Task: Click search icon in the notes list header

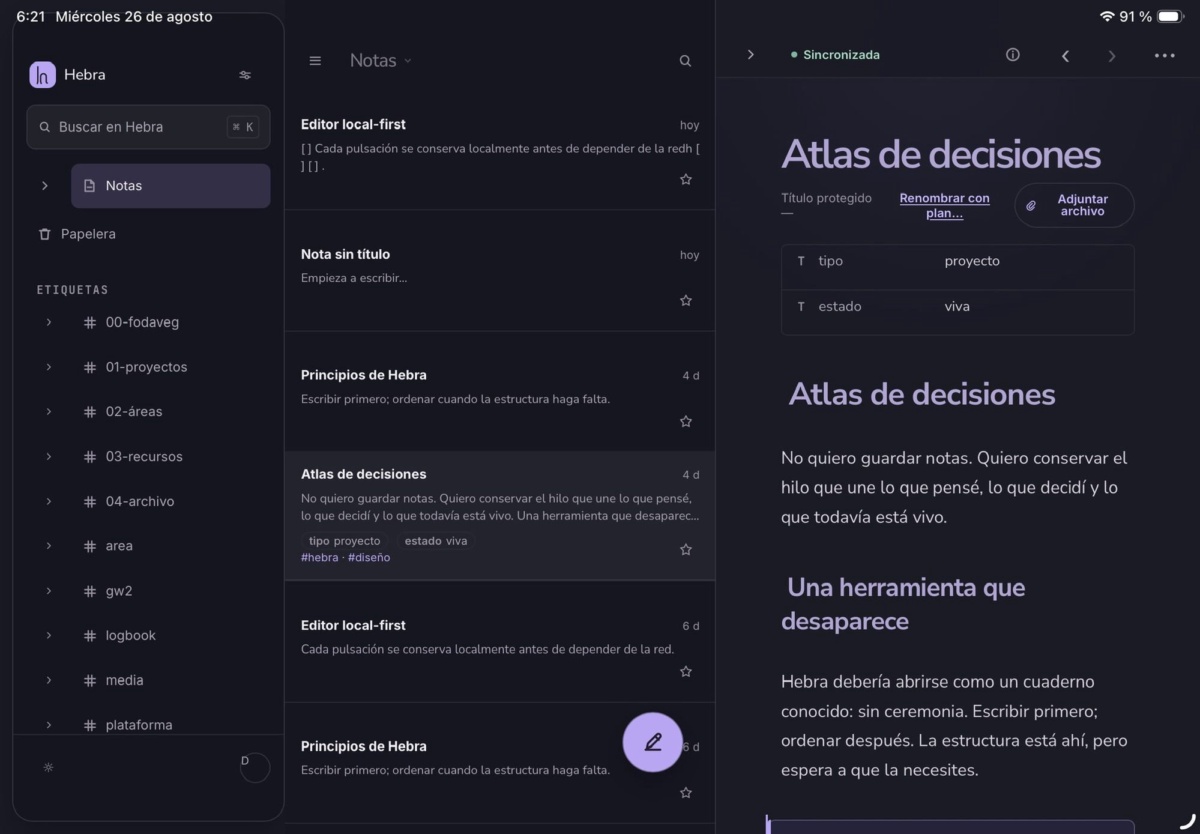Action: click(x=685, y=61)
